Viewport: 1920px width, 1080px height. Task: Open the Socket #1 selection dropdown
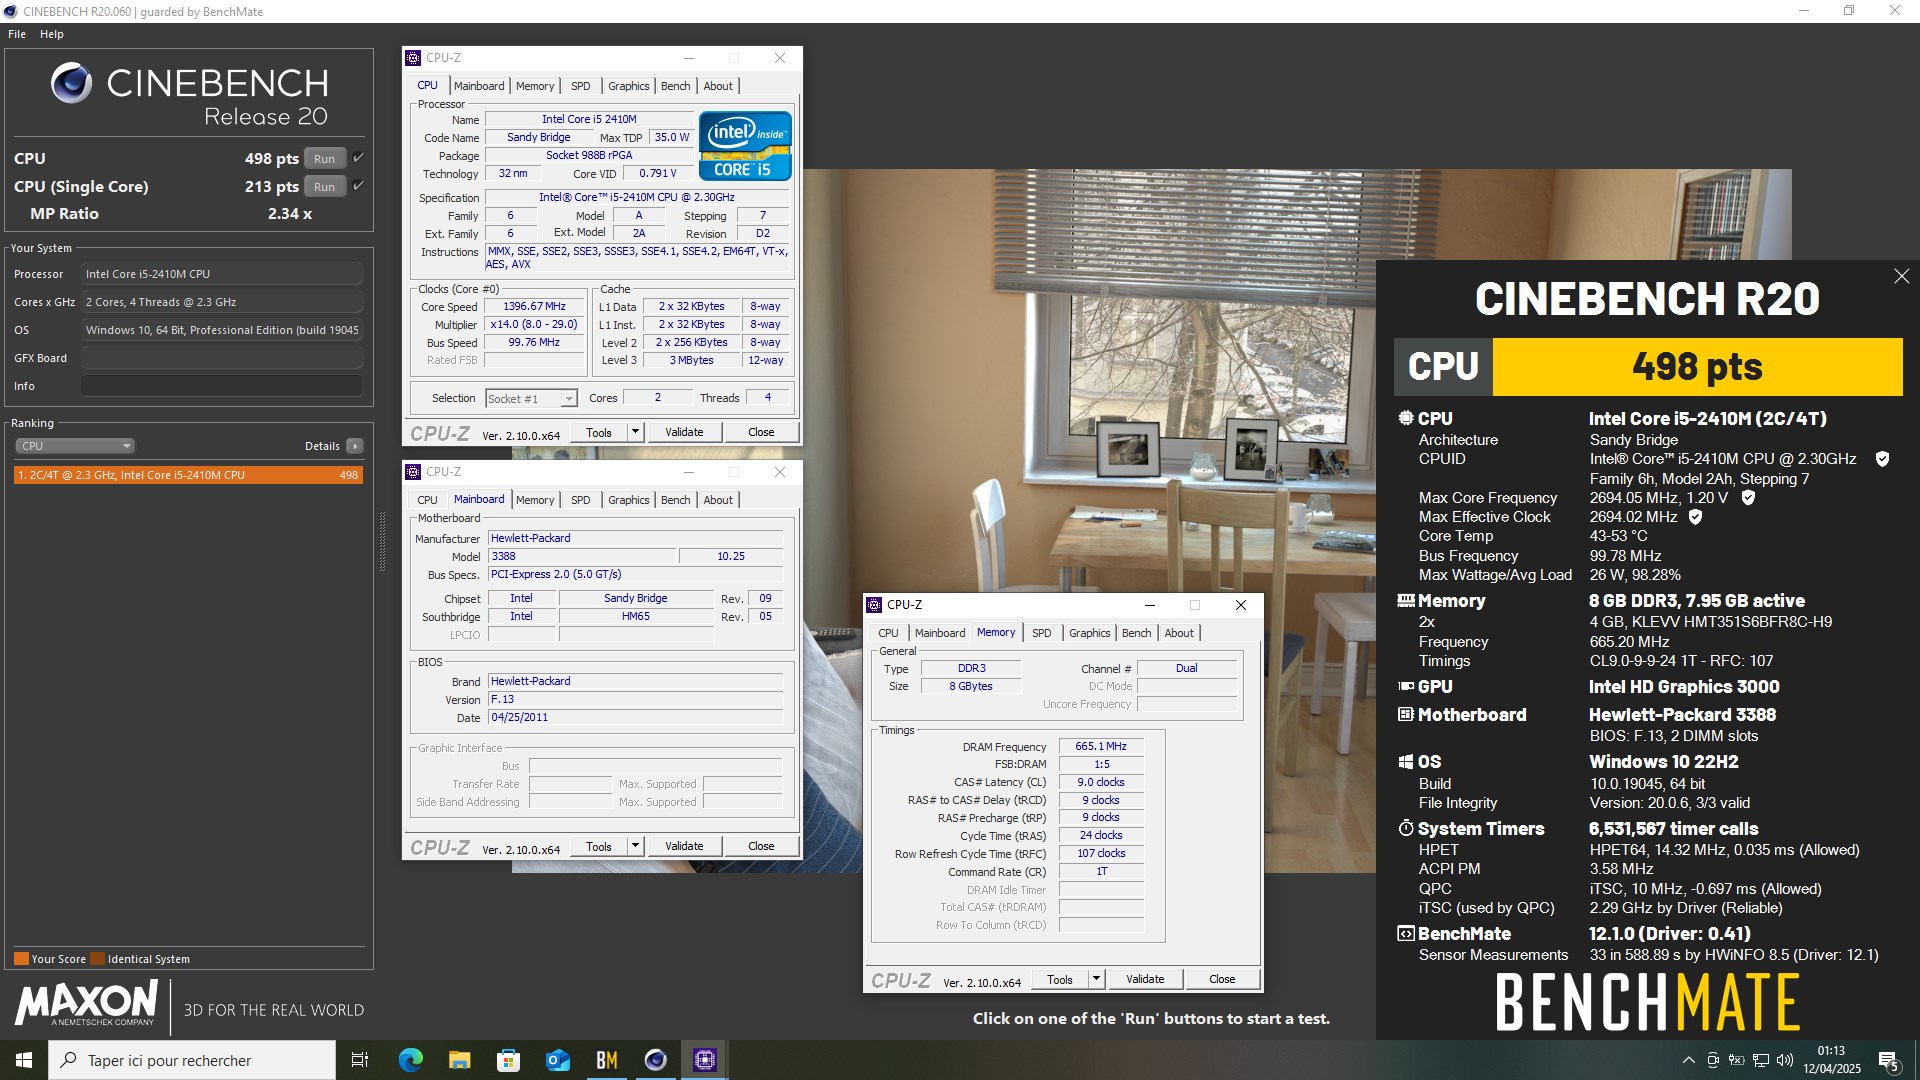(531, 399)
